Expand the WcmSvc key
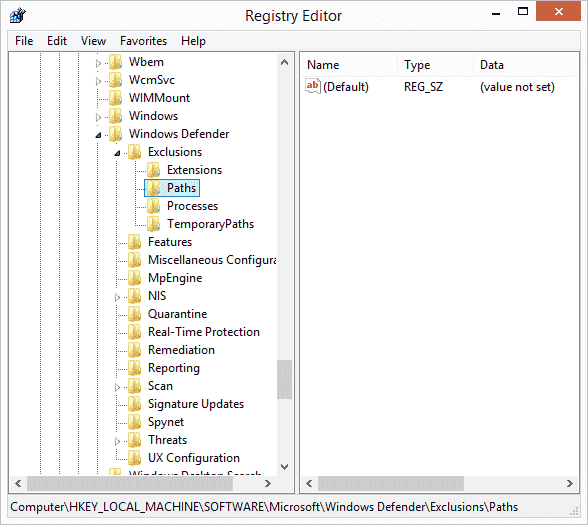Image resolution: width=588 pixels, height=525 pixels. (98, 81)
